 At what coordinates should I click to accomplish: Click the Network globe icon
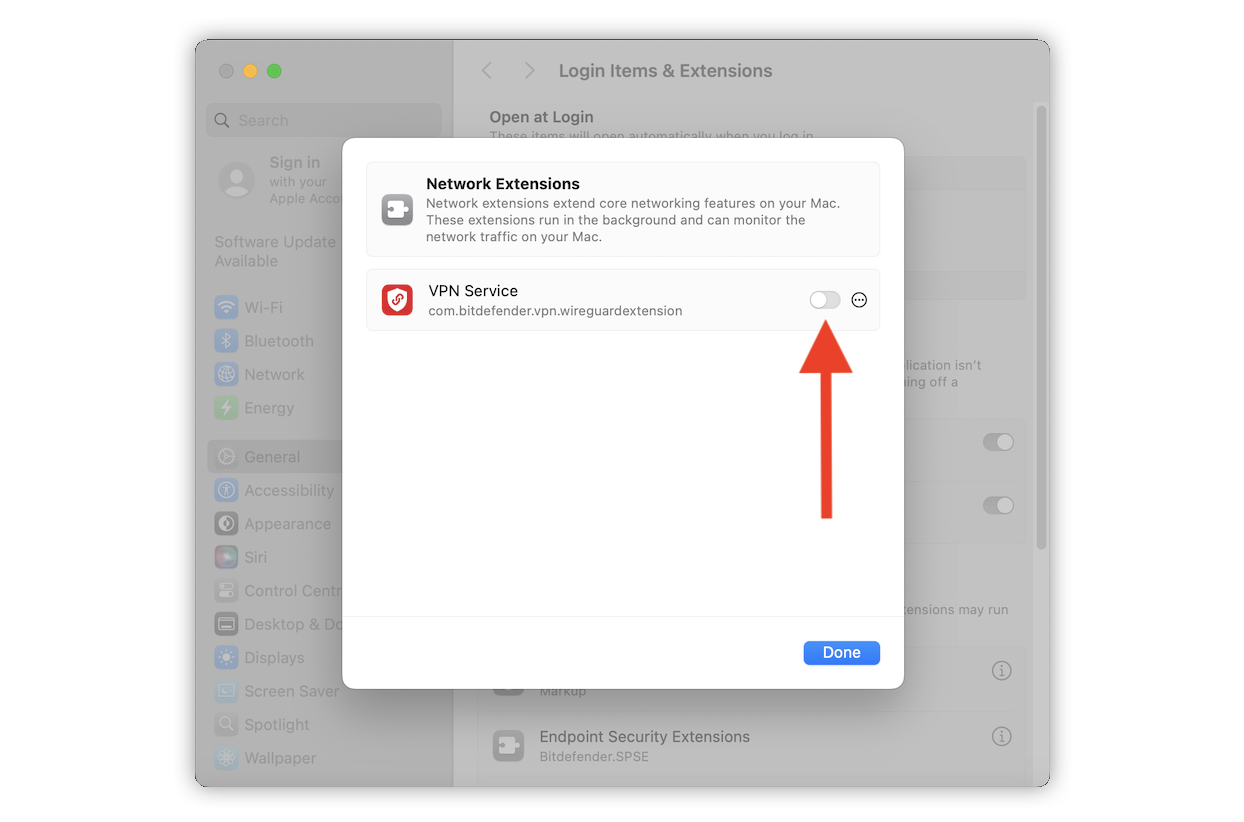click(226, 374)
